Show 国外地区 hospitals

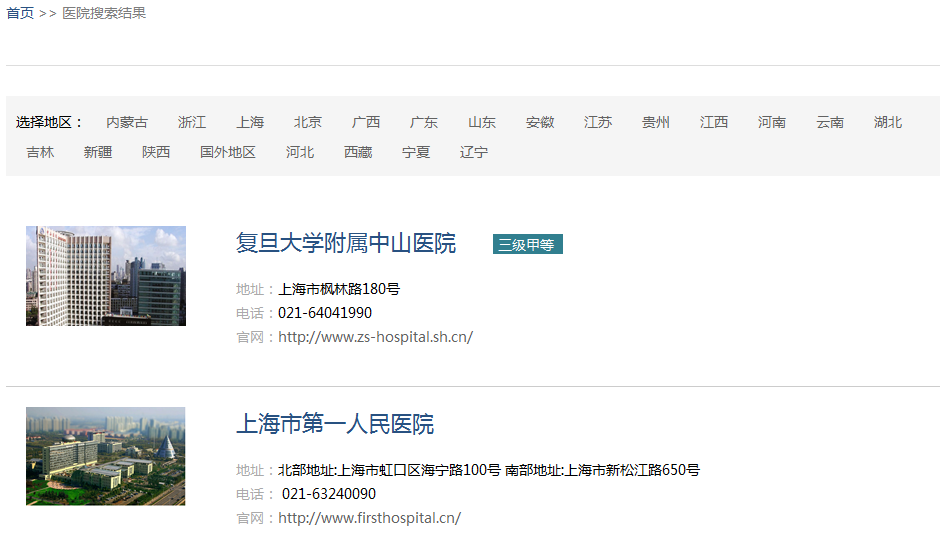click(228, 152)
